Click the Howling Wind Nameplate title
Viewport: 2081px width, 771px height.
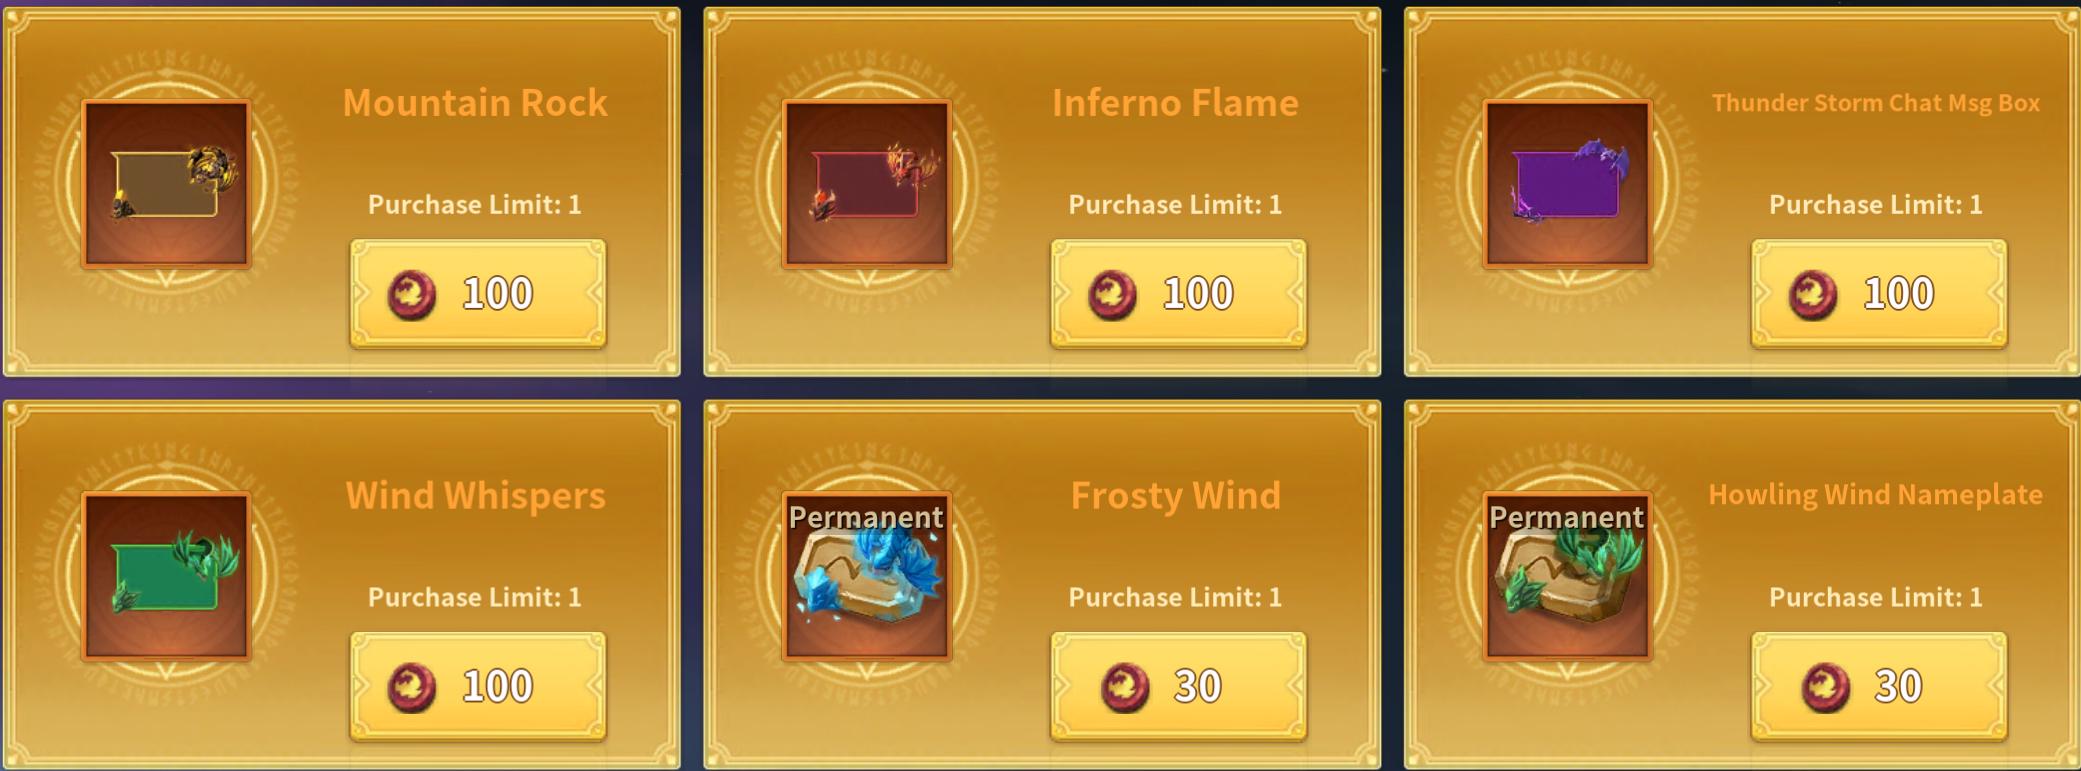click(1875, 495)
